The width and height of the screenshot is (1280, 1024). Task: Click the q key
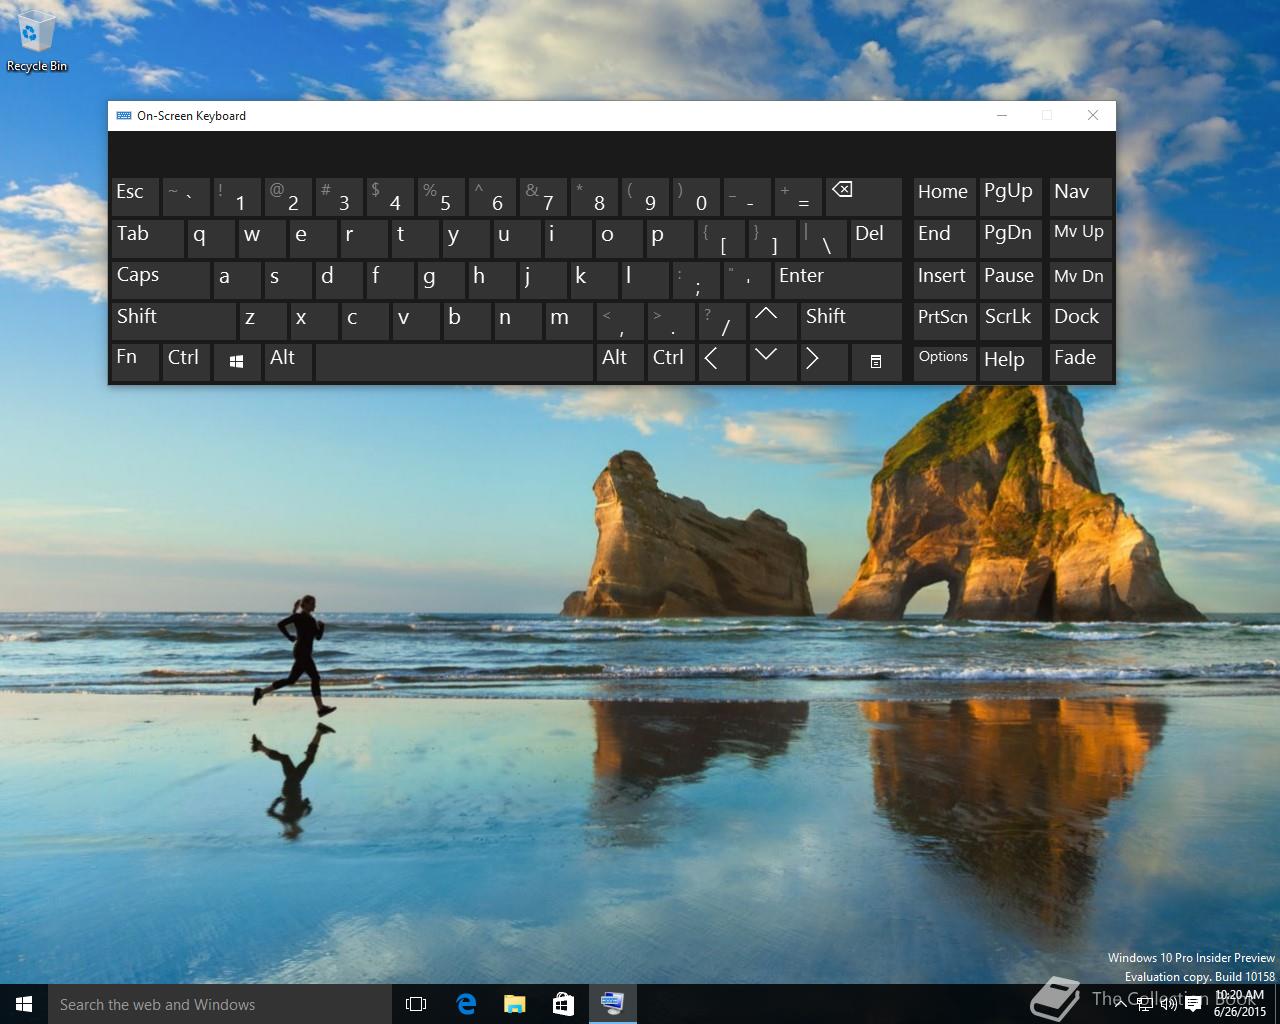(211, 238)
